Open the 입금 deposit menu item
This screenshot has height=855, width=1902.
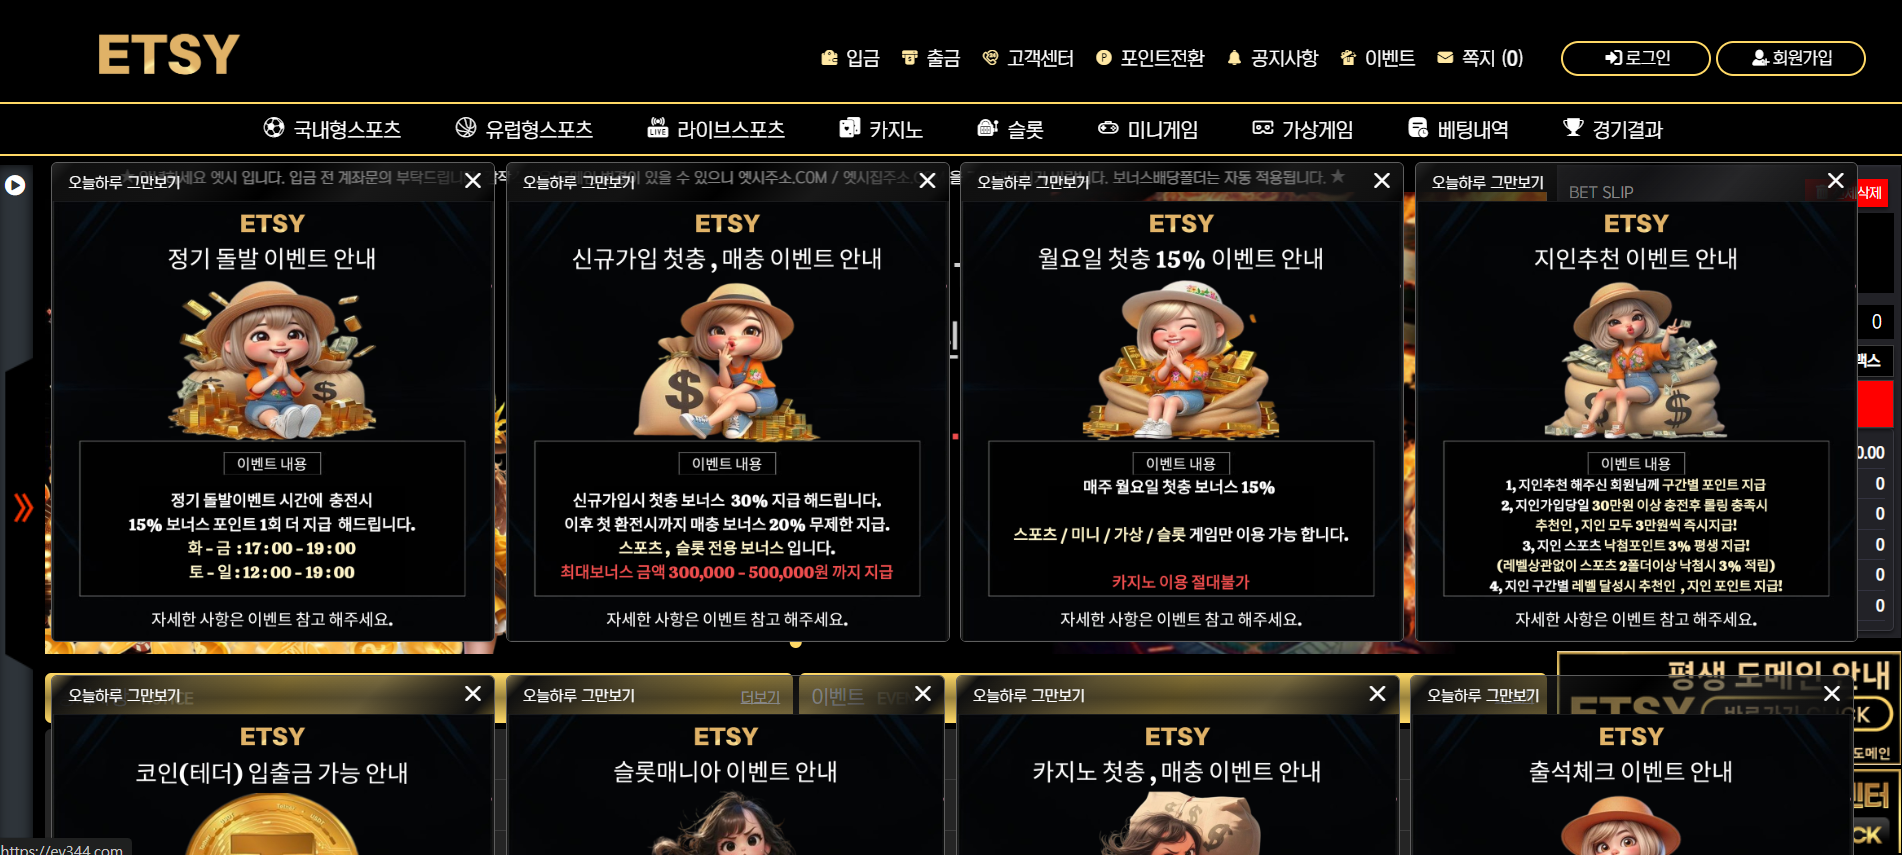(x=850, y=58)
